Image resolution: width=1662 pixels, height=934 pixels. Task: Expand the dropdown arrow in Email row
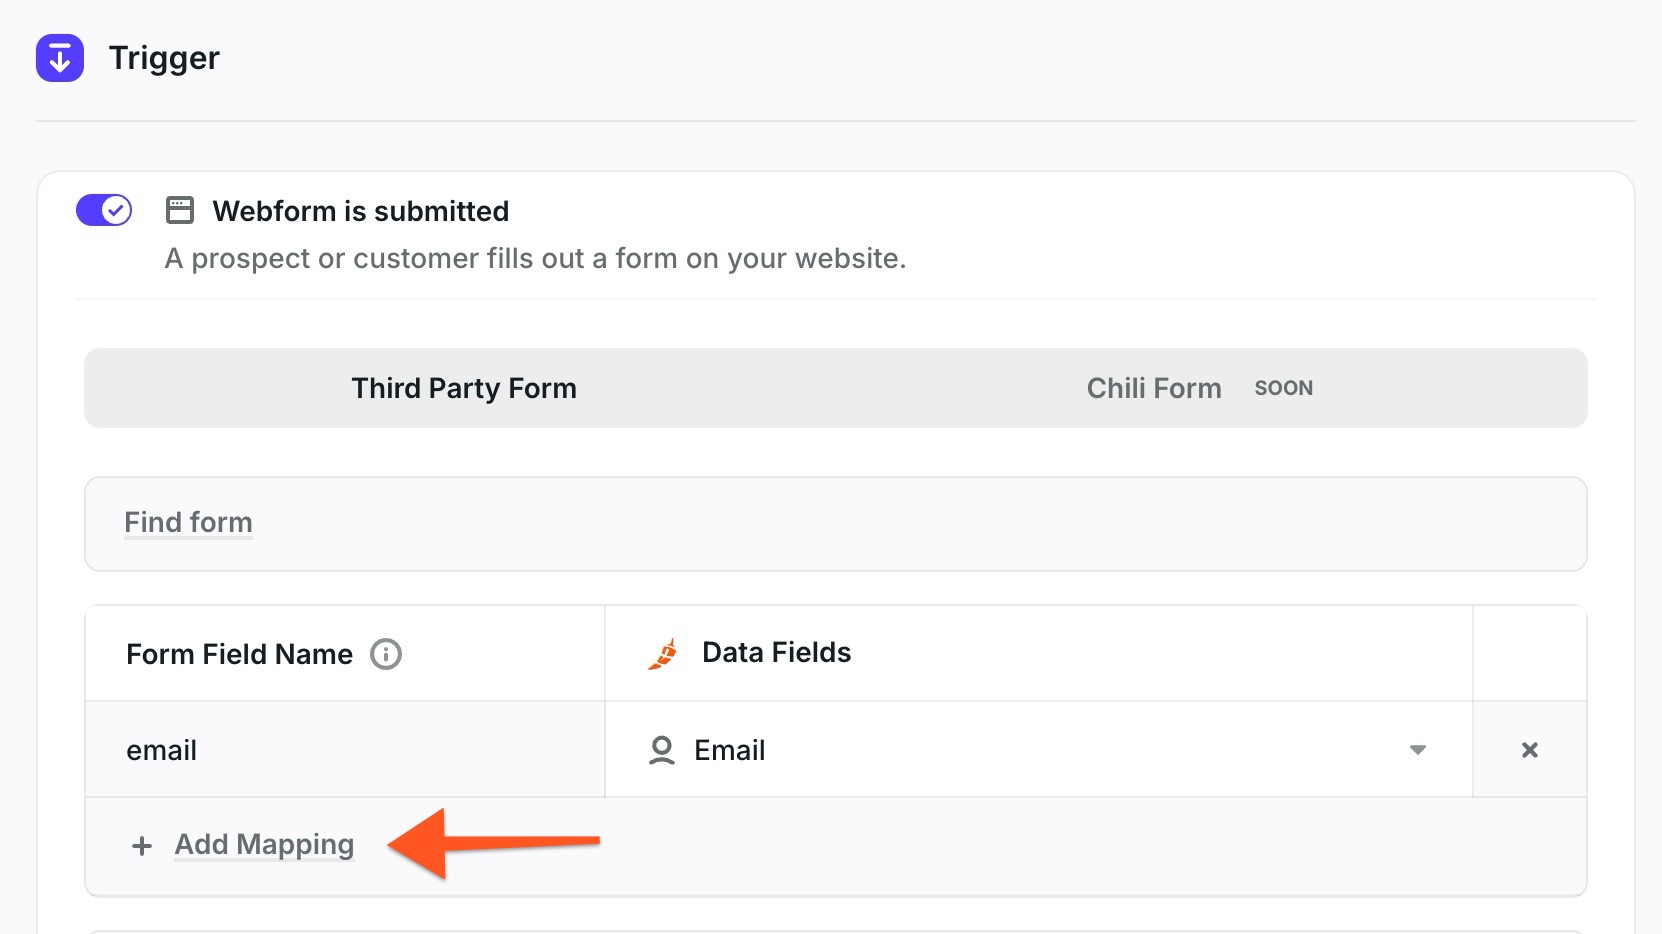pos(1418,750)
